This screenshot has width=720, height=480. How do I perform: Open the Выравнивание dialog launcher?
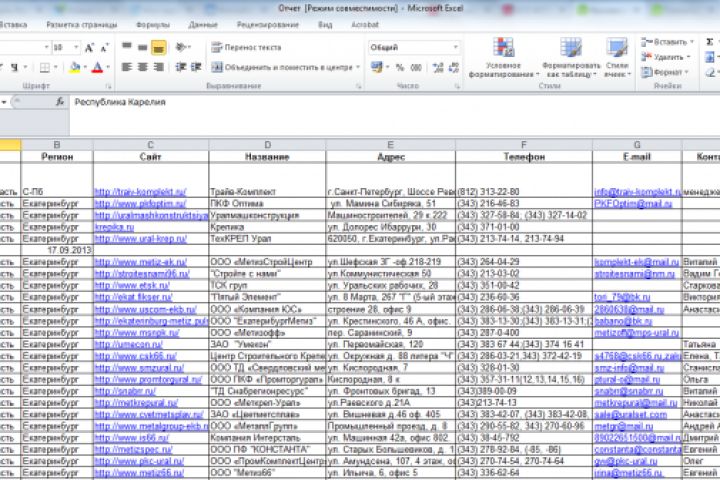(359, 86)
